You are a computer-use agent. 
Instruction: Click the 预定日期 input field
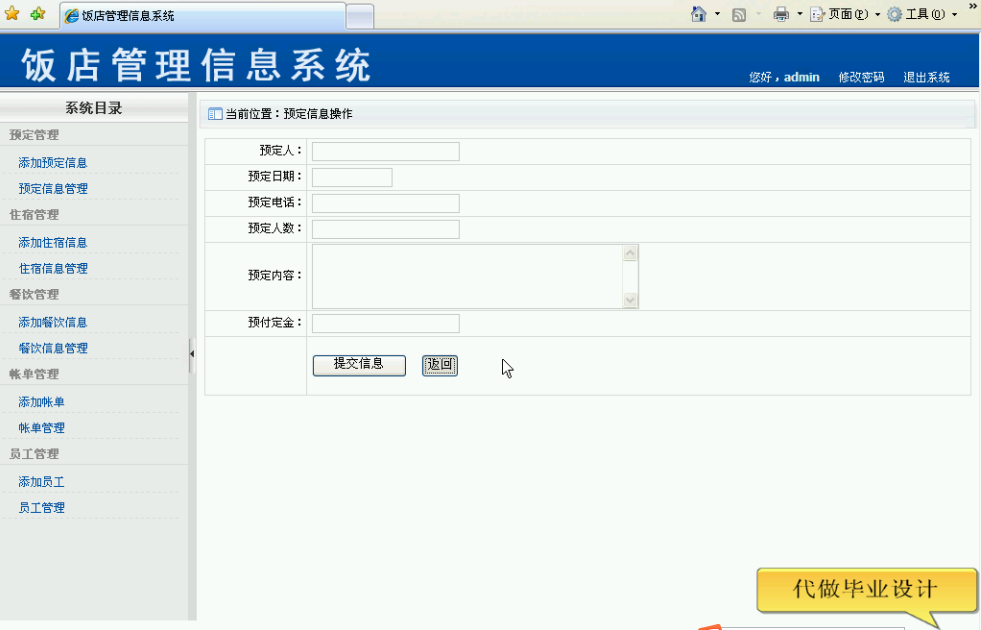pyautogui.click(x=352, y=177)
